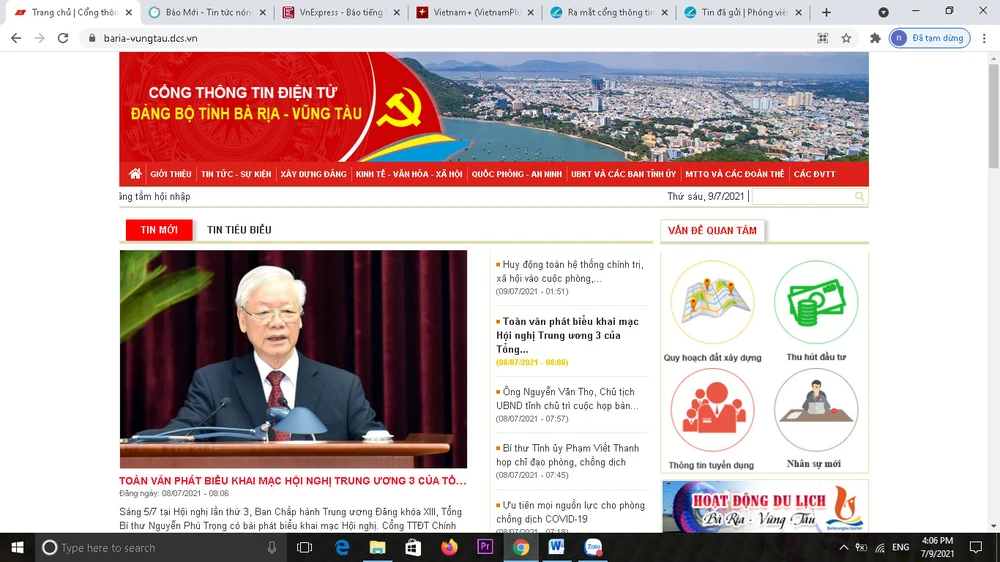
Task: Switch to the Tin đã gửi browser tab
Action: pos(742,12)
